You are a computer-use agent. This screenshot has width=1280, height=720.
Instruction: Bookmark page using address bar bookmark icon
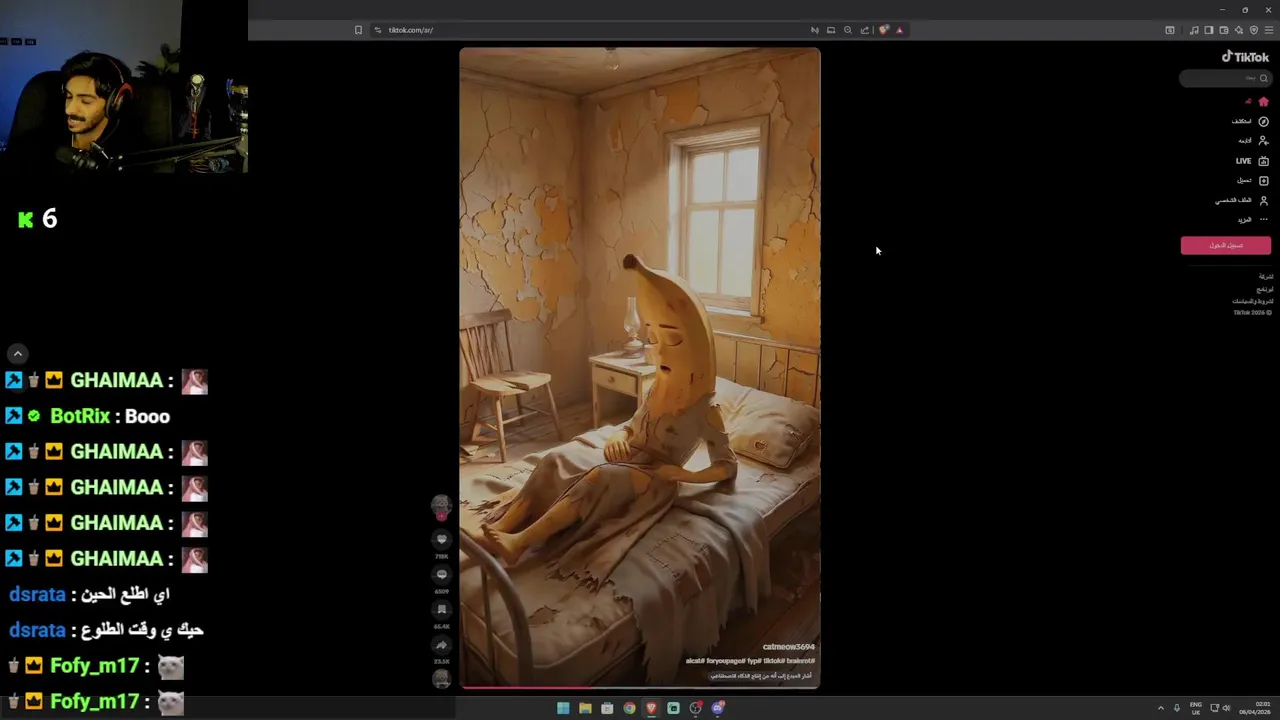[x=358, y=30]
